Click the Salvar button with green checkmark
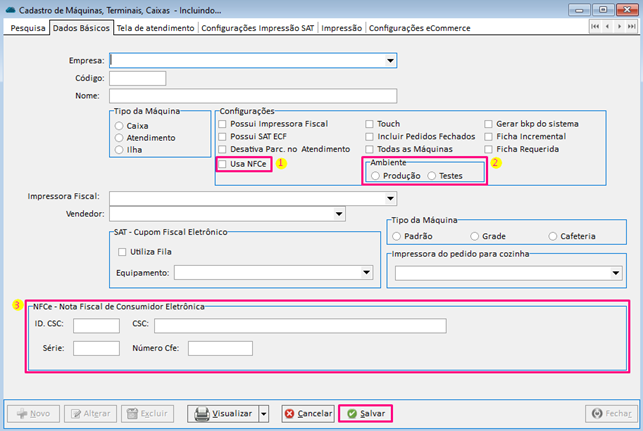 point(365,413)
